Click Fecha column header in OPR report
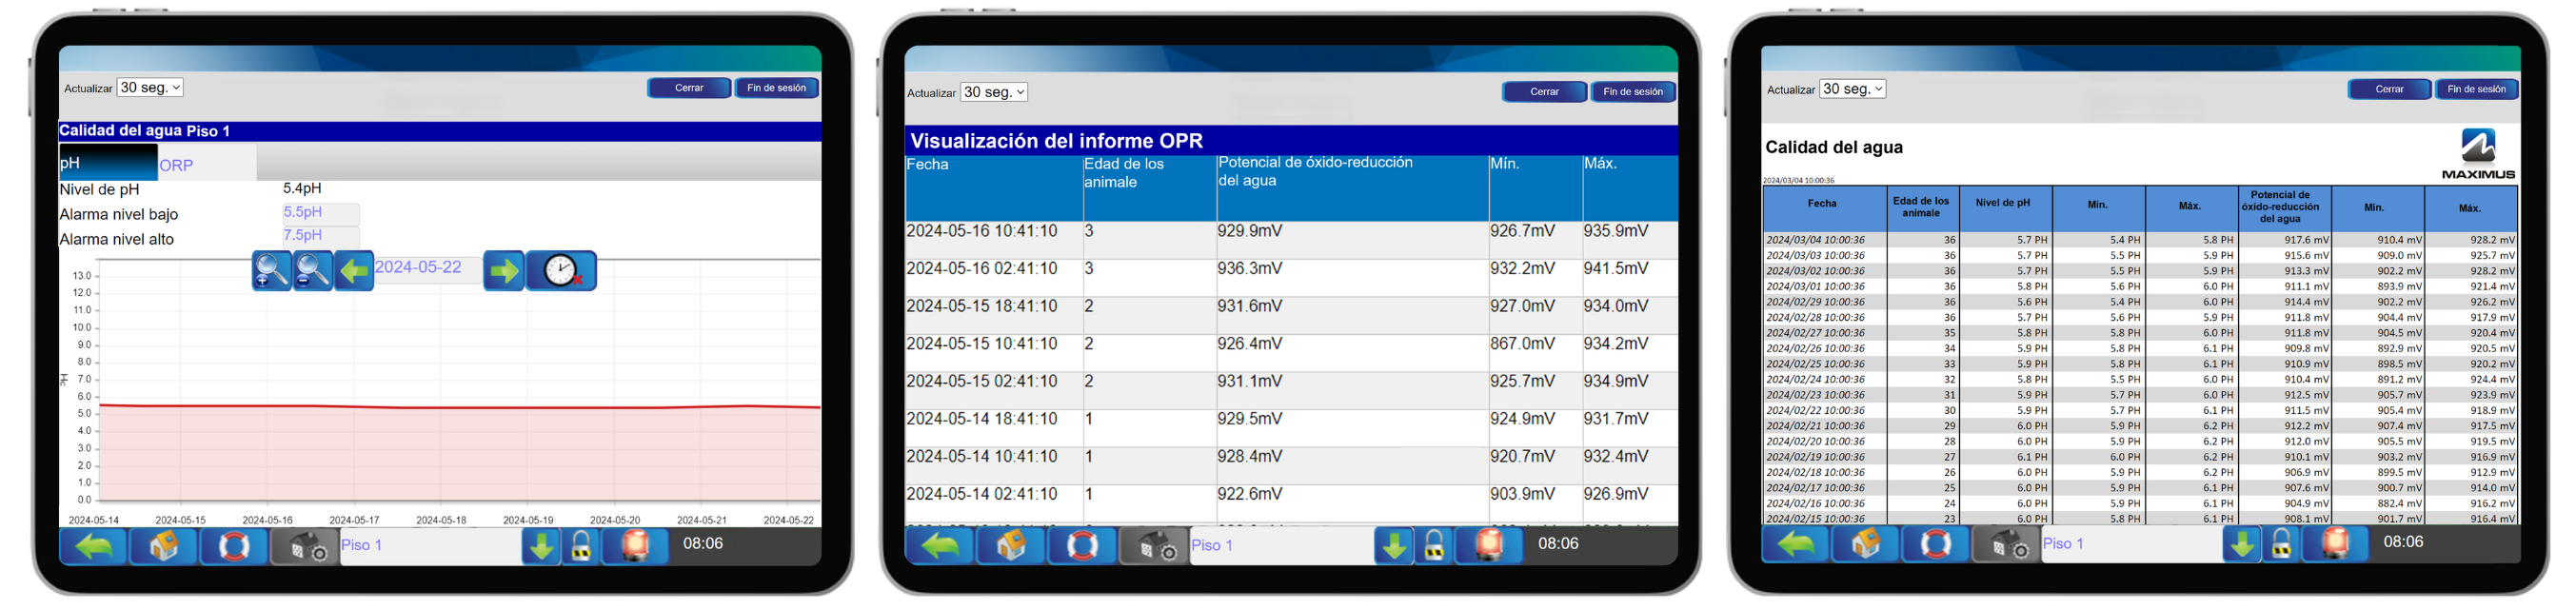This screenshot has width=2576, height=610. click(994, 187)
